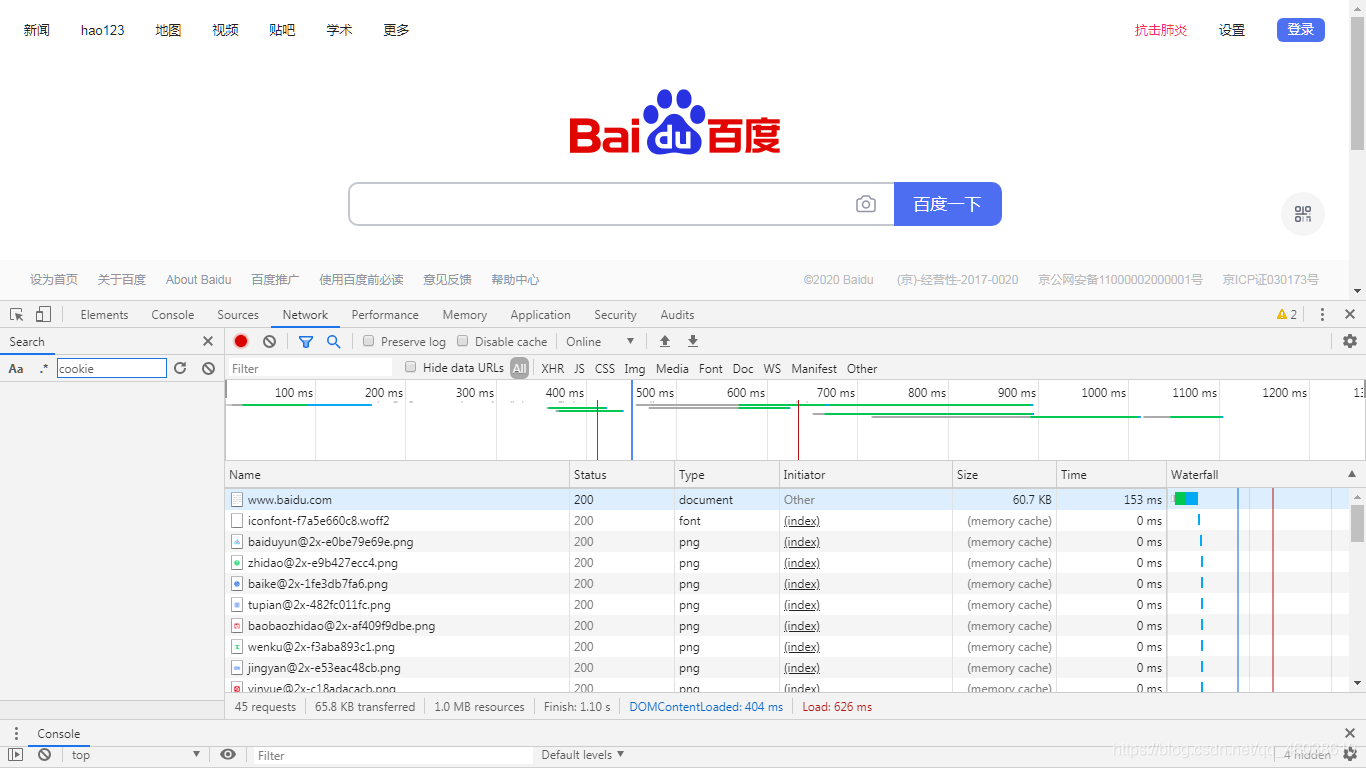
Task: Open the Default levels dropdown
Action: point(582,755)
